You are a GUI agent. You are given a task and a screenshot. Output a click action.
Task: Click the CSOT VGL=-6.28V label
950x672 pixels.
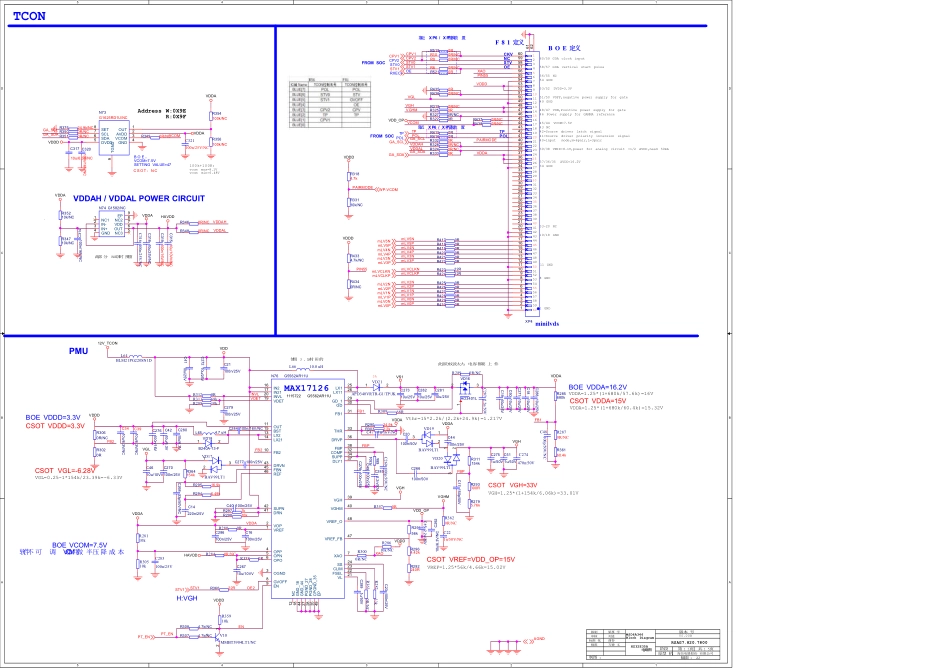tap(65, 470)
